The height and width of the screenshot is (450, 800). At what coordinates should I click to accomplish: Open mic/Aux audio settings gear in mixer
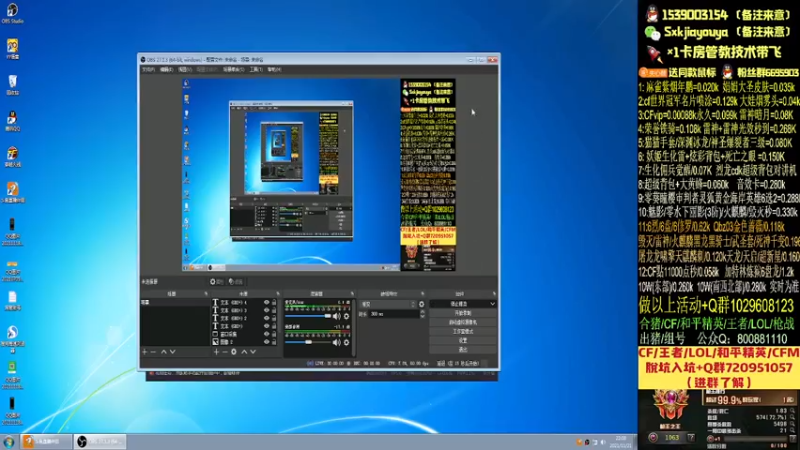click(x=347, y=316)
